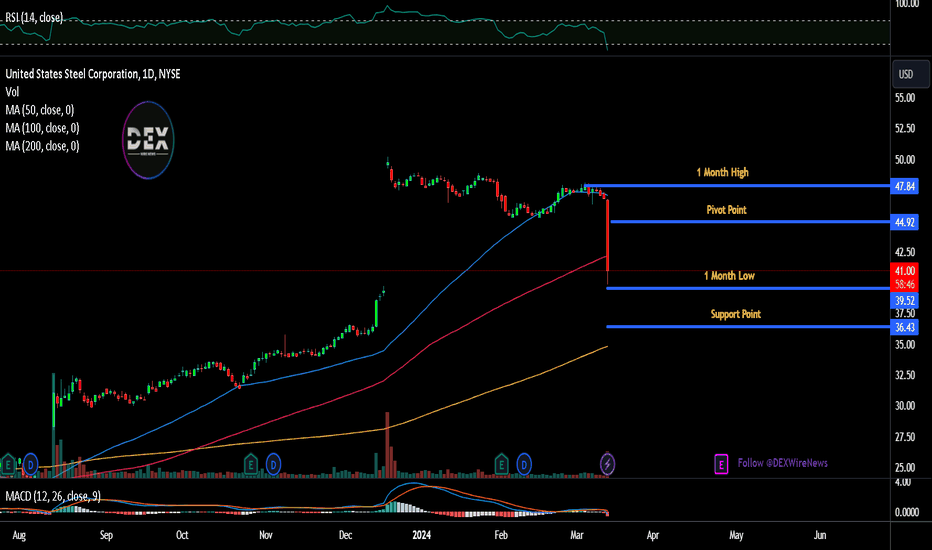Click the purple lightning news icon in March
Viewport: 932px width, 550px height.
coord(607,464)
